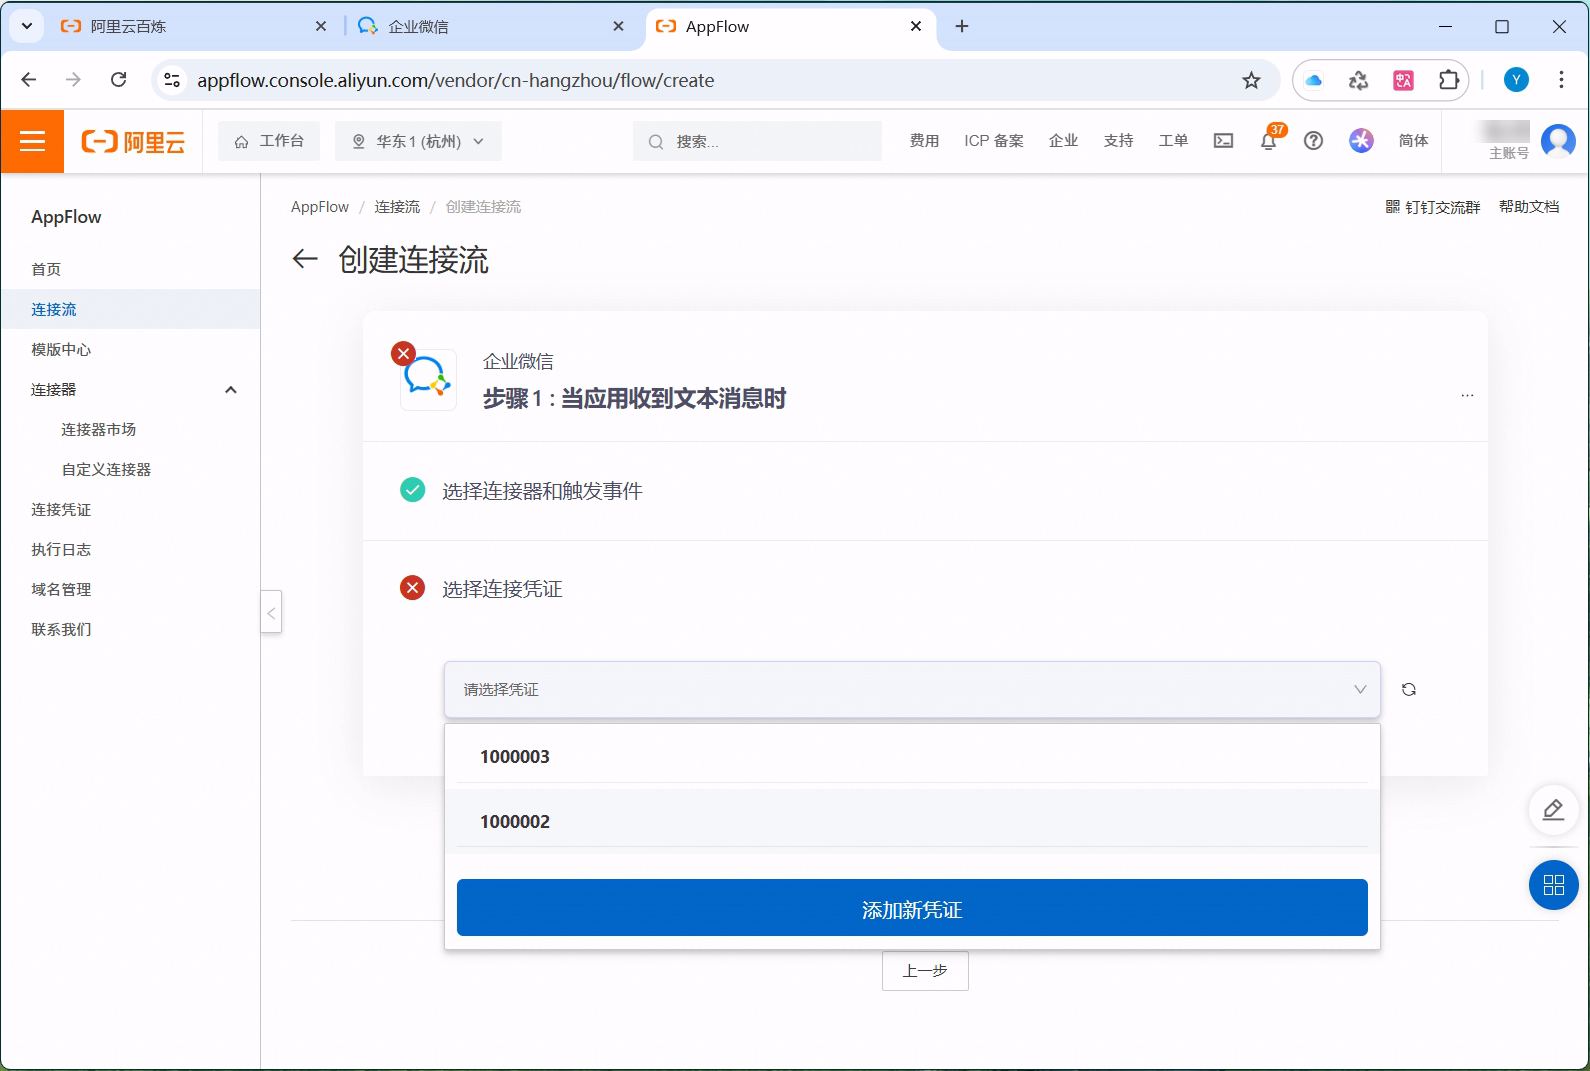
Task: Click the user avatar in the header
Action: pos(1558,141)
